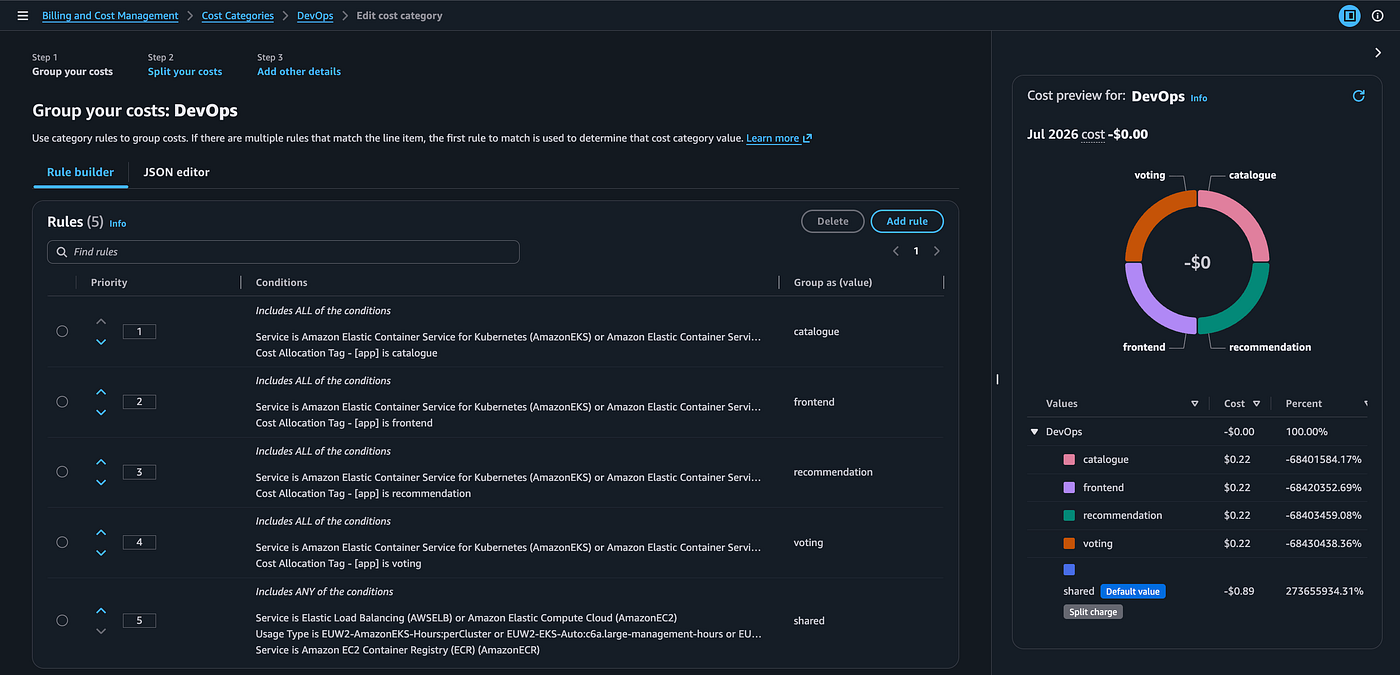Screen dimensions: 1400x675
Task: Open Info link next to Rules heading
Action: click(x=118, y=223)
